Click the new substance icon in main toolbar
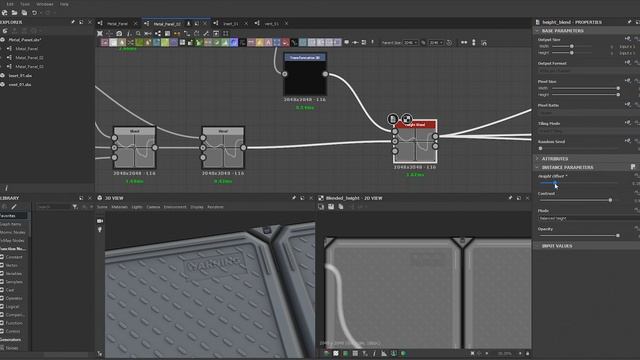Image resolution: width=640 pixels, height=360 pixels. tap(5, 13)
